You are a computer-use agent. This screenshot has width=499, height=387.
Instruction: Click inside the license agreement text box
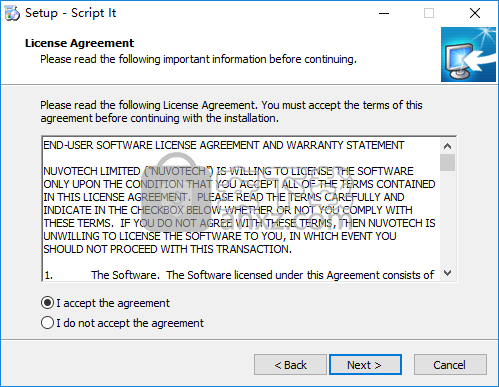(241, 209)
